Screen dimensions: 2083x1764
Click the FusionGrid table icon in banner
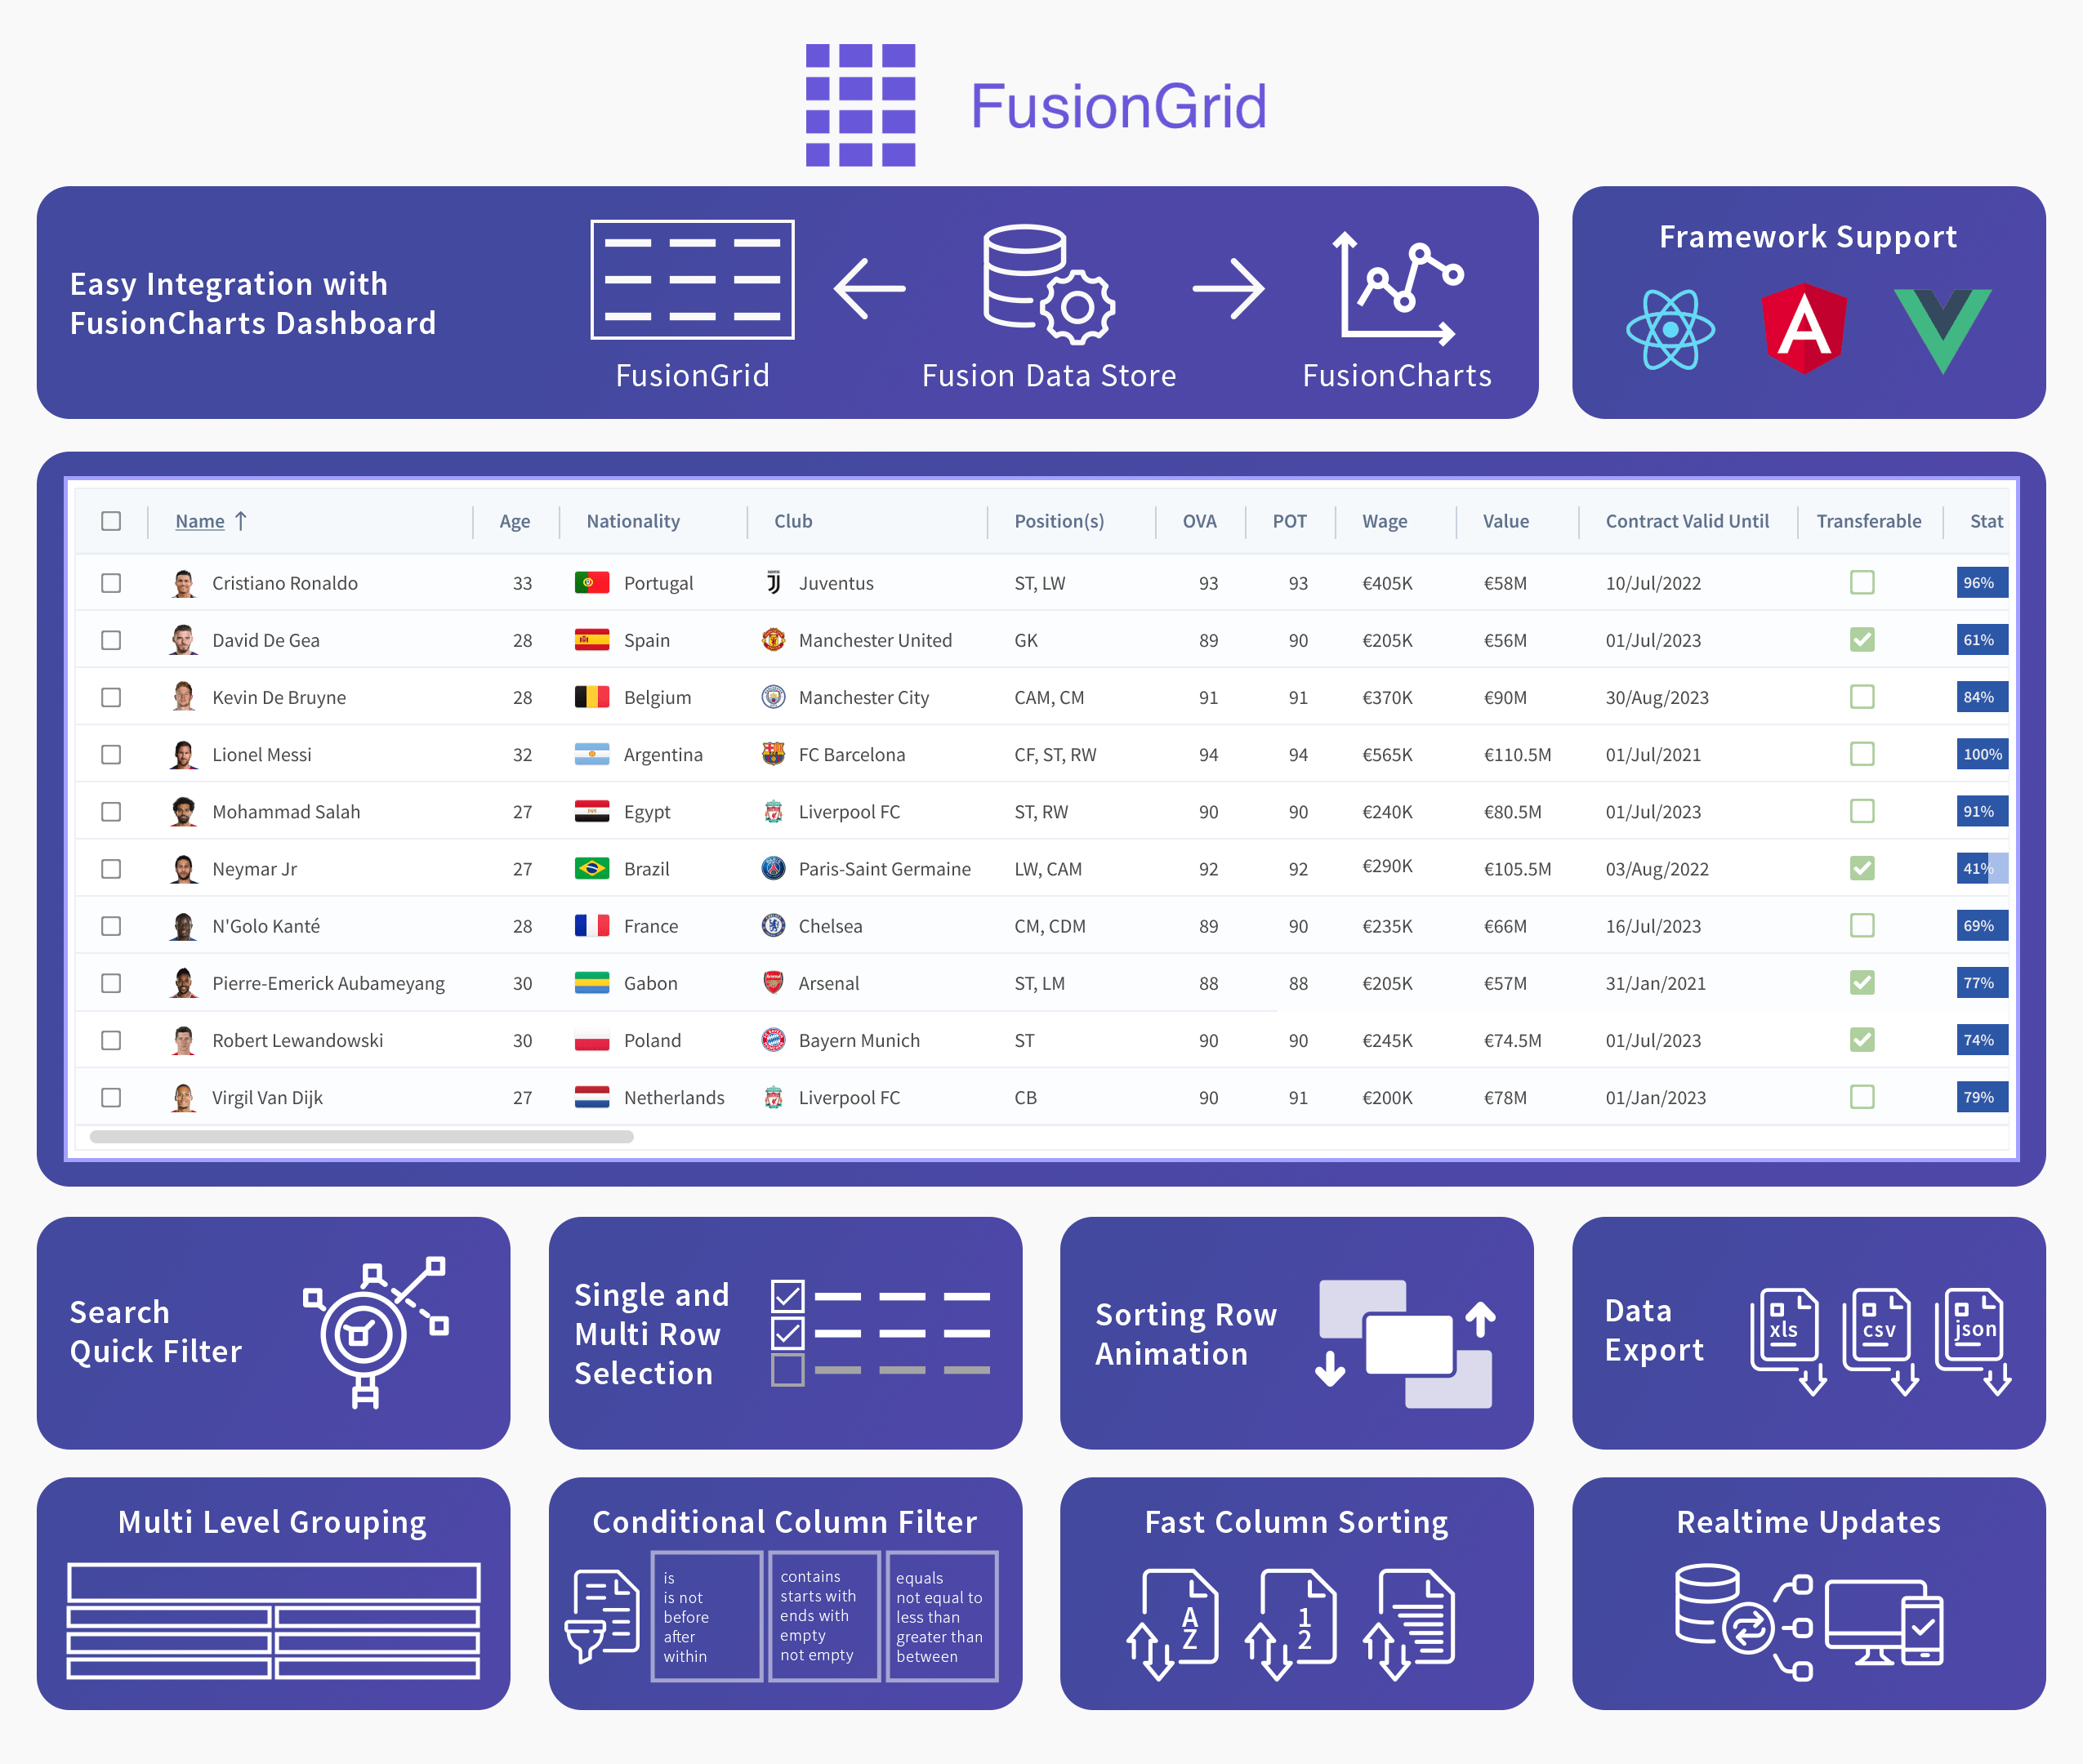click(x=692, y=280)
